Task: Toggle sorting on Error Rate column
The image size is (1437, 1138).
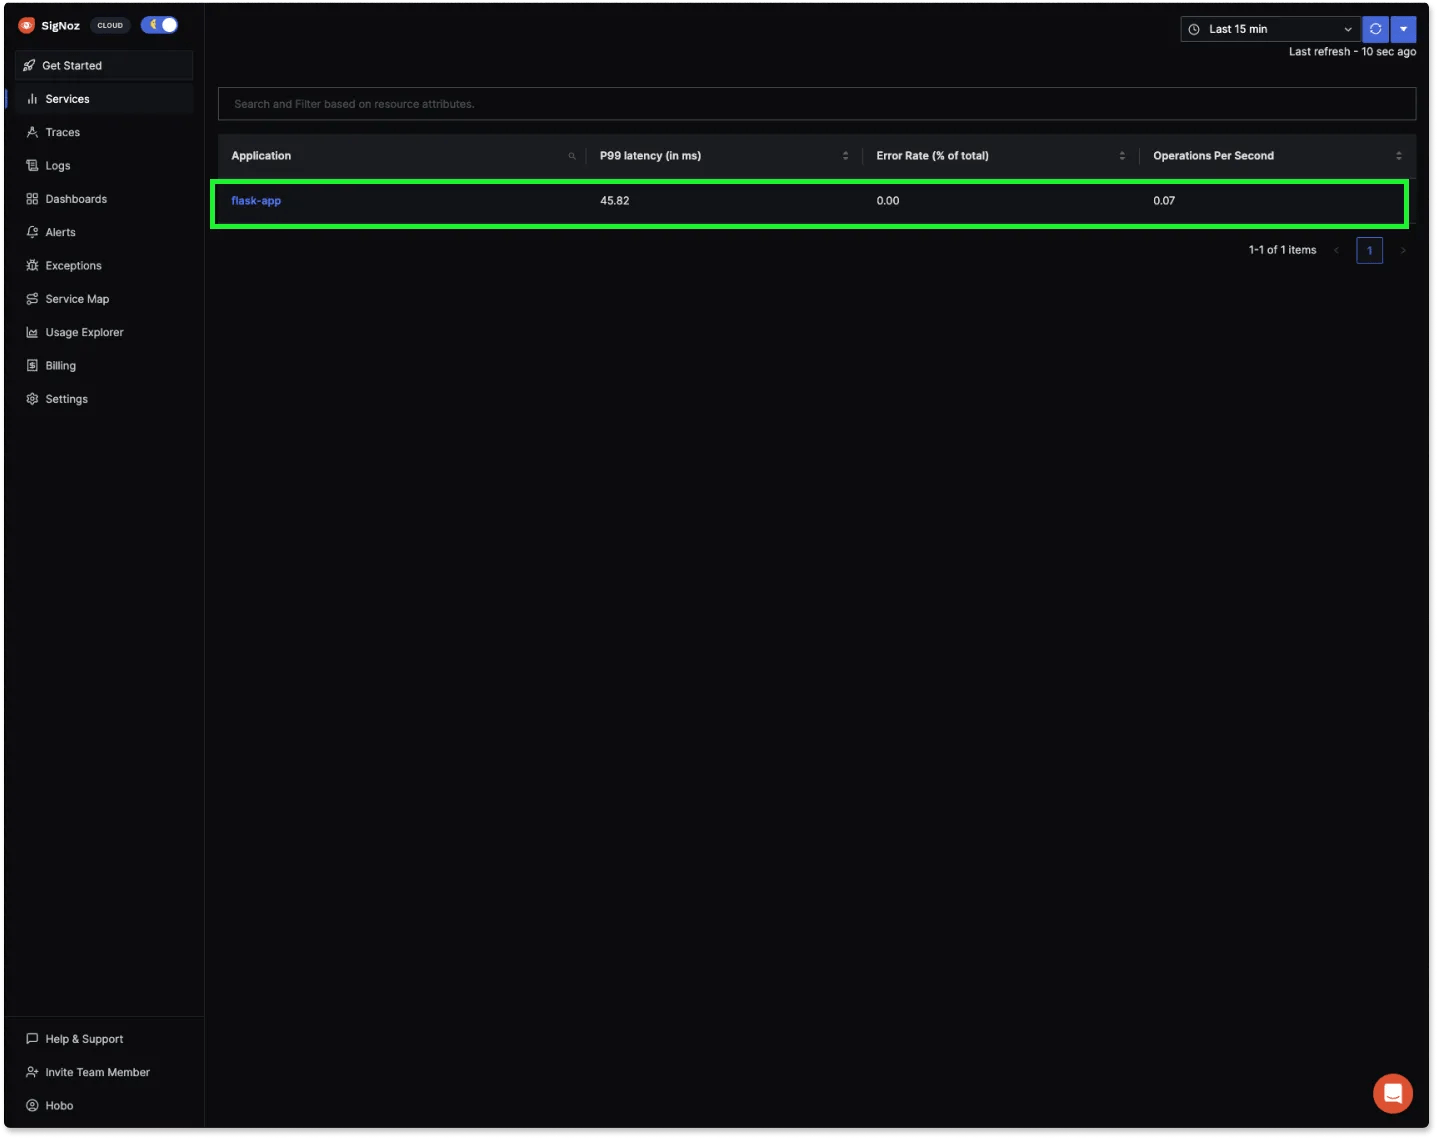Action: [1121, 155]
